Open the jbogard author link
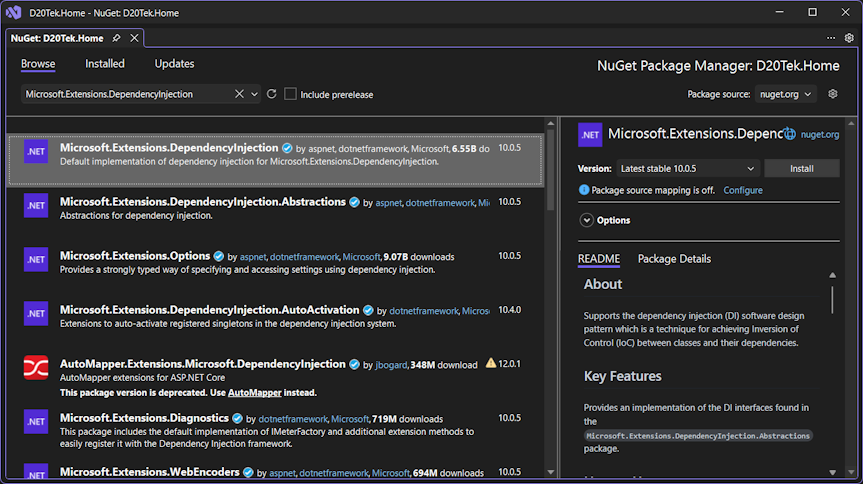Viewport: 863px width, 484px height. pyautogui.click(x=391, y=365)
